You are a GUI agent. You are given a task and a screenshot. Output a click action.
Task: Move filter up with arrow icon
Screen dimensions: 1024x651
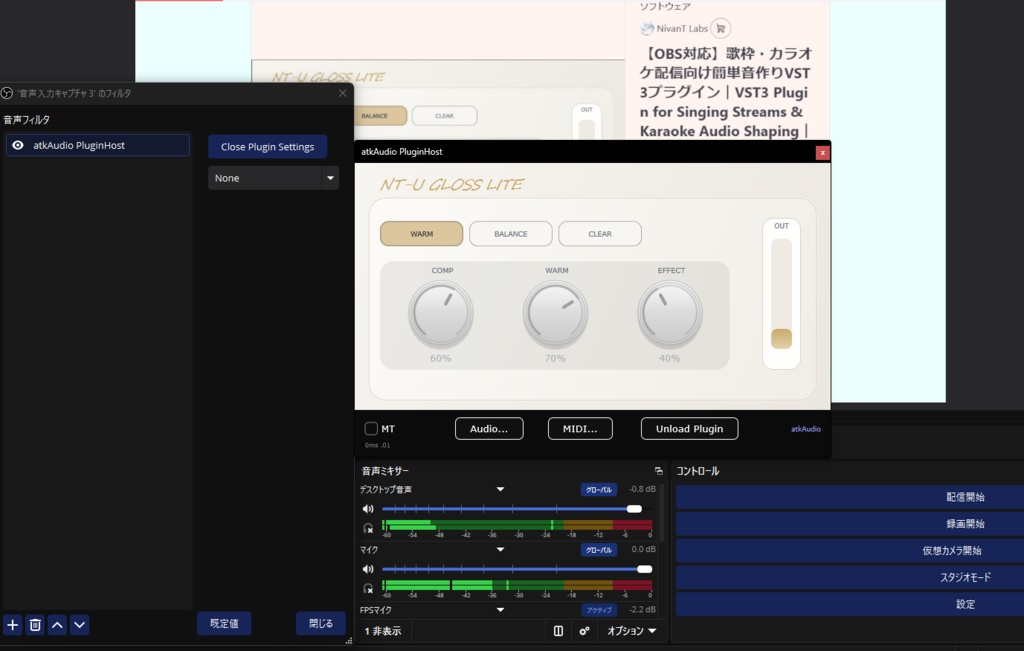click(x=57, y=625)
